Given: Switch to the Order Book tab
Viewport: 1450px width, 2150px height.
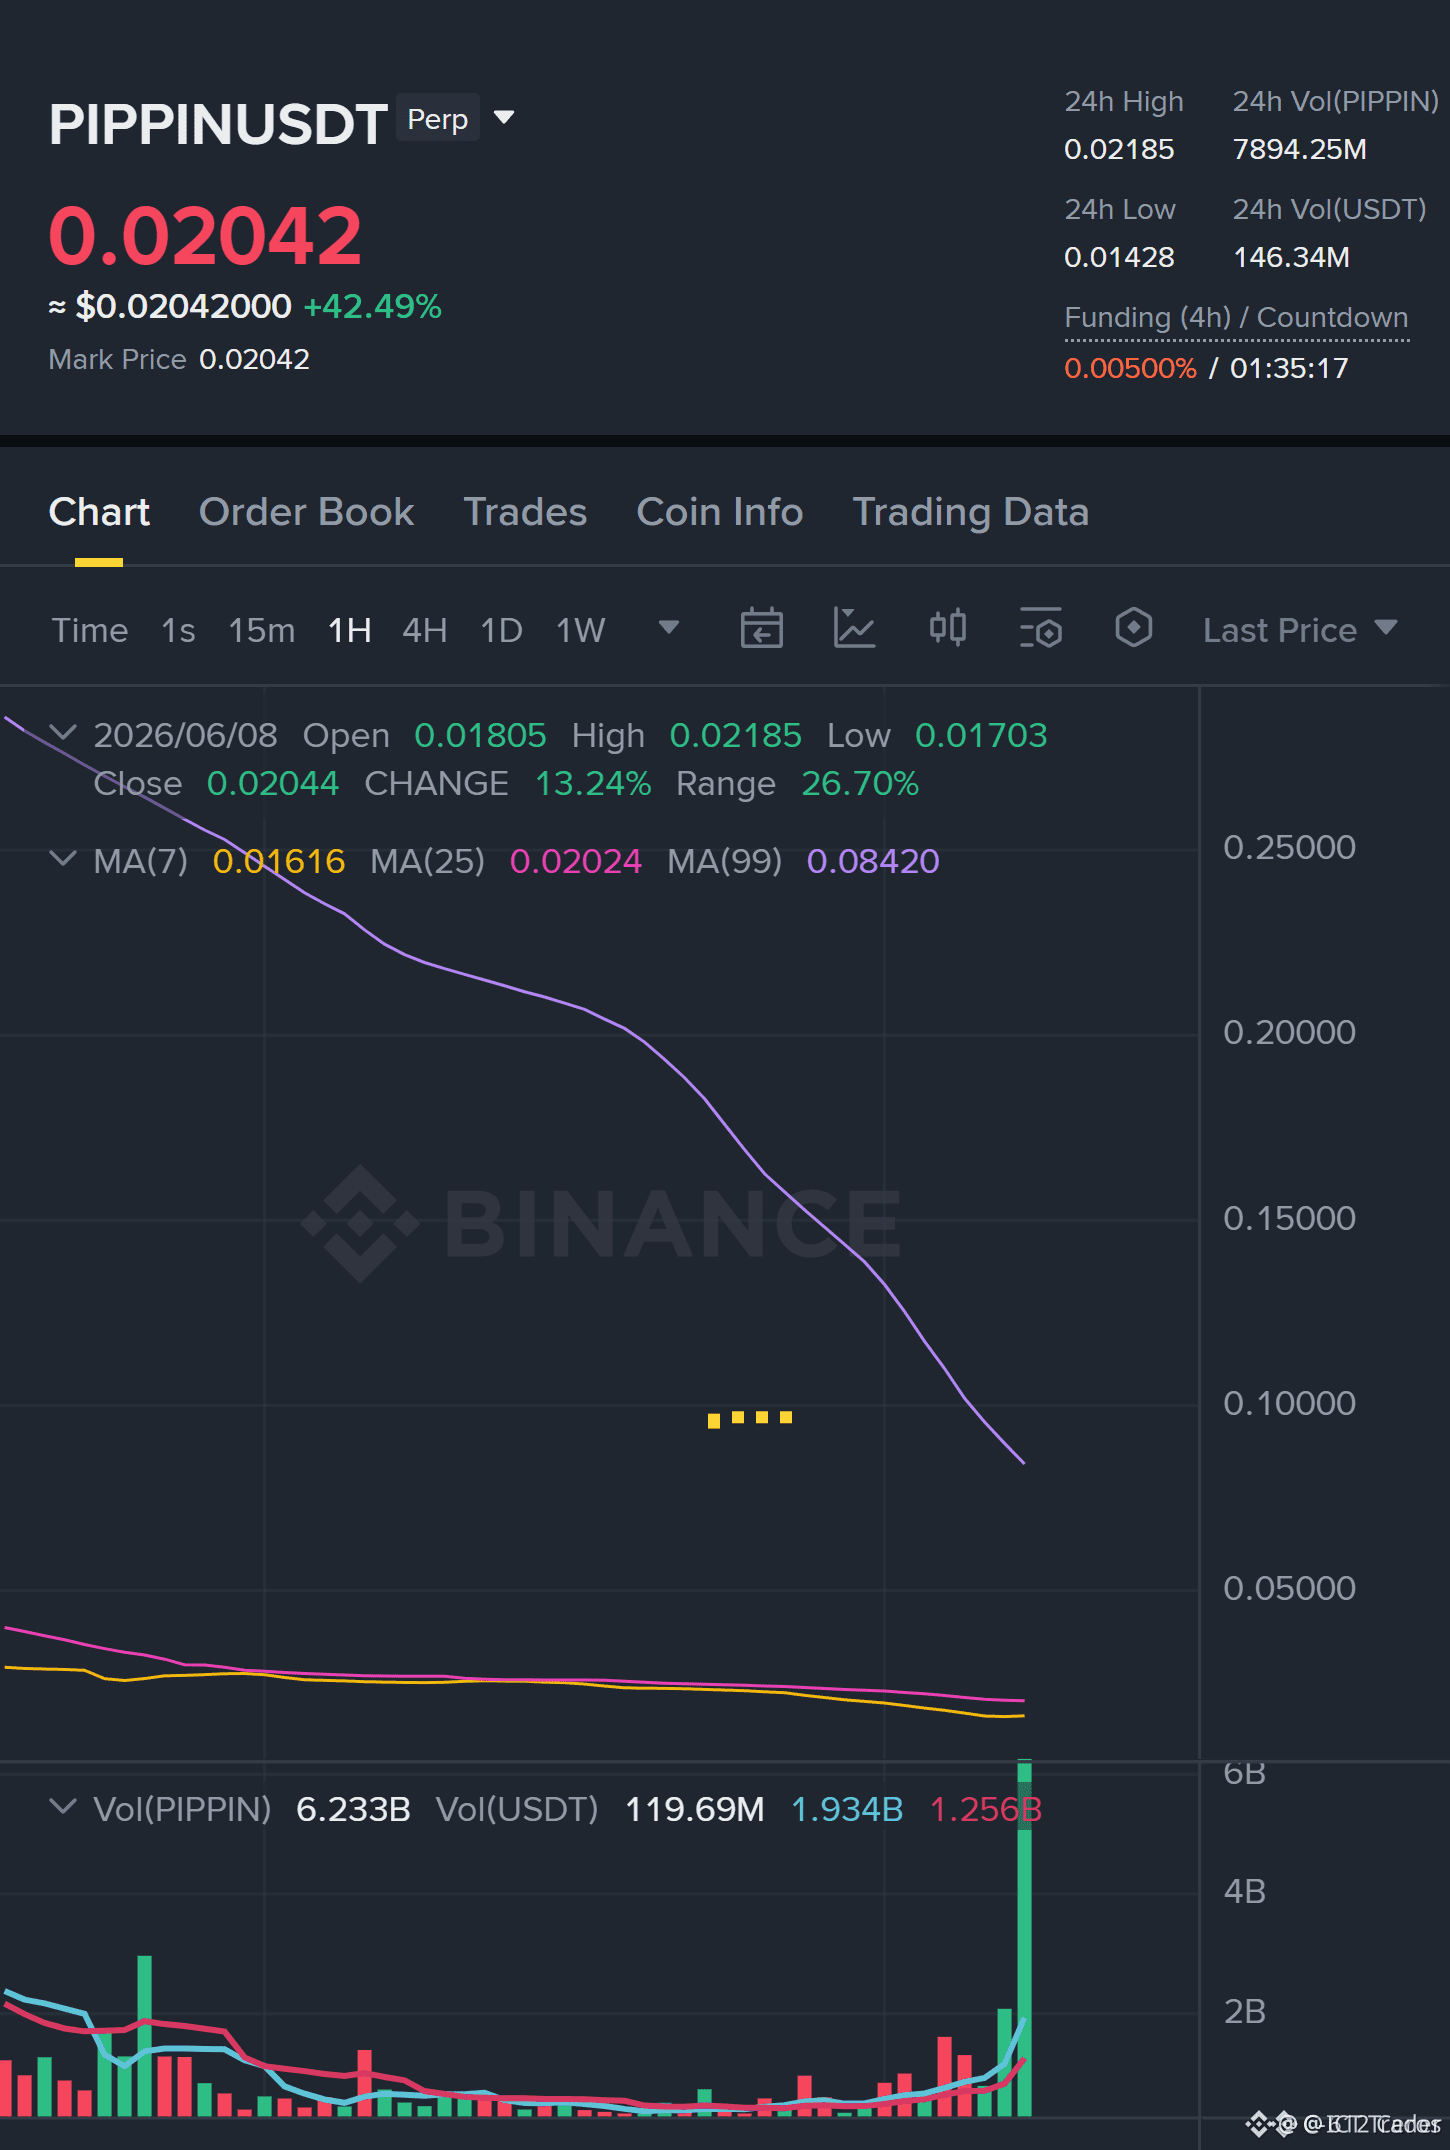Looking at the screenshot, I should 306,512.
